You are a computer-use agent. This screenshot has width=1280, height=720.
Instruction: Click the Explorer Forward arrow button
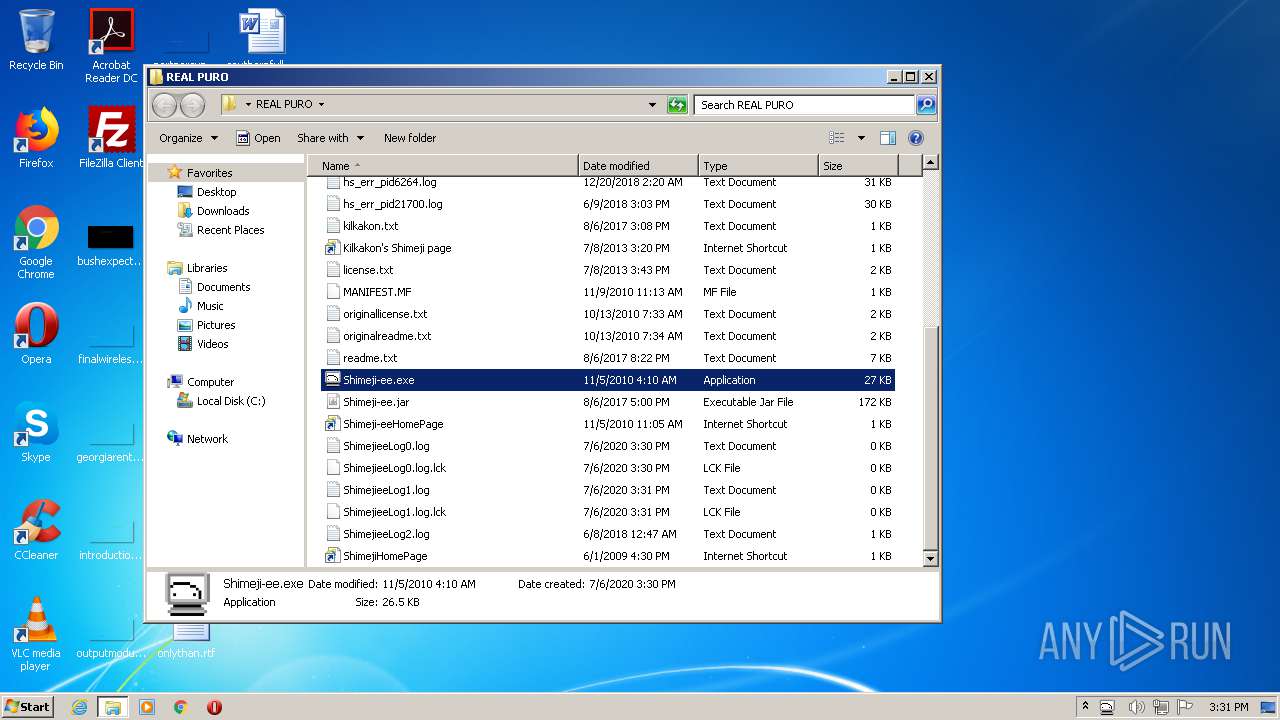pyautogui.click(x=192, y=104)
